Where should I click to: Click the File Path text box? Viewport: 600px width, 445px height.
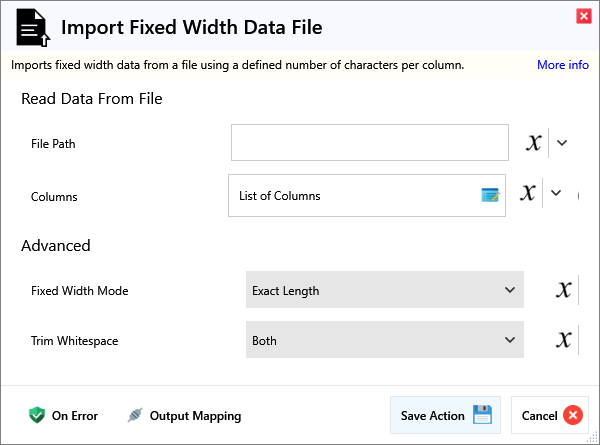[x=369, y=143]
